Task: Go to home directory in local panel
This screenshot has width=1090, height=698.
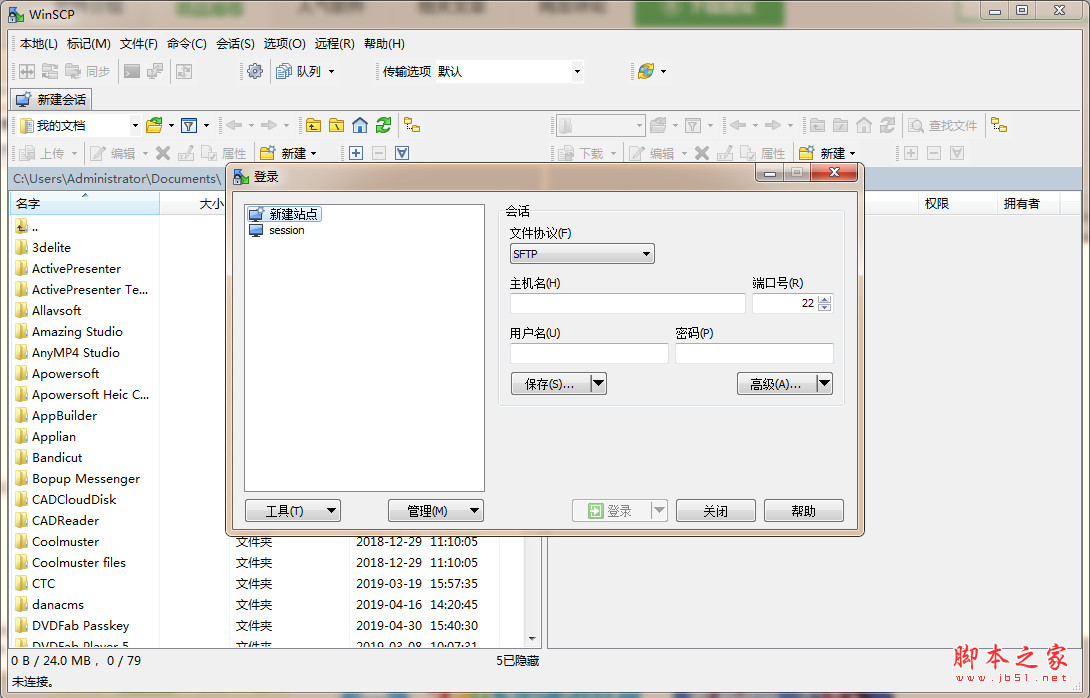Action: click(359, 125)
